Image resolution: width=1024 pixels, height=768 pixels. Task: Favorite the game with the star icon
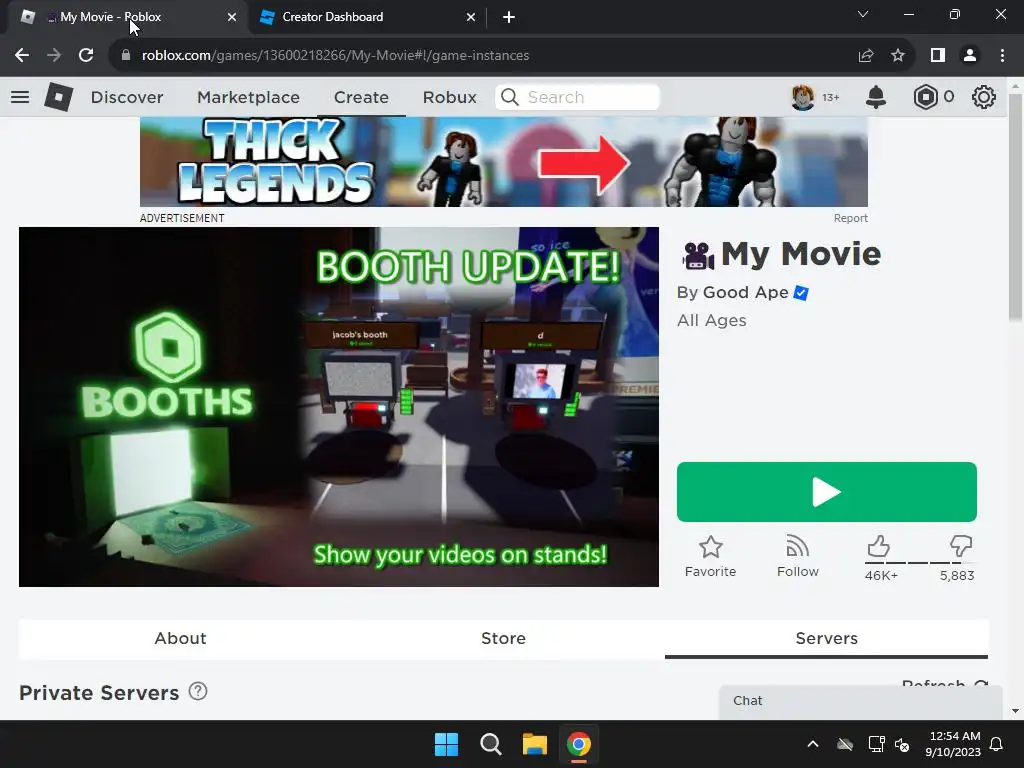click(x=711, y=547)
